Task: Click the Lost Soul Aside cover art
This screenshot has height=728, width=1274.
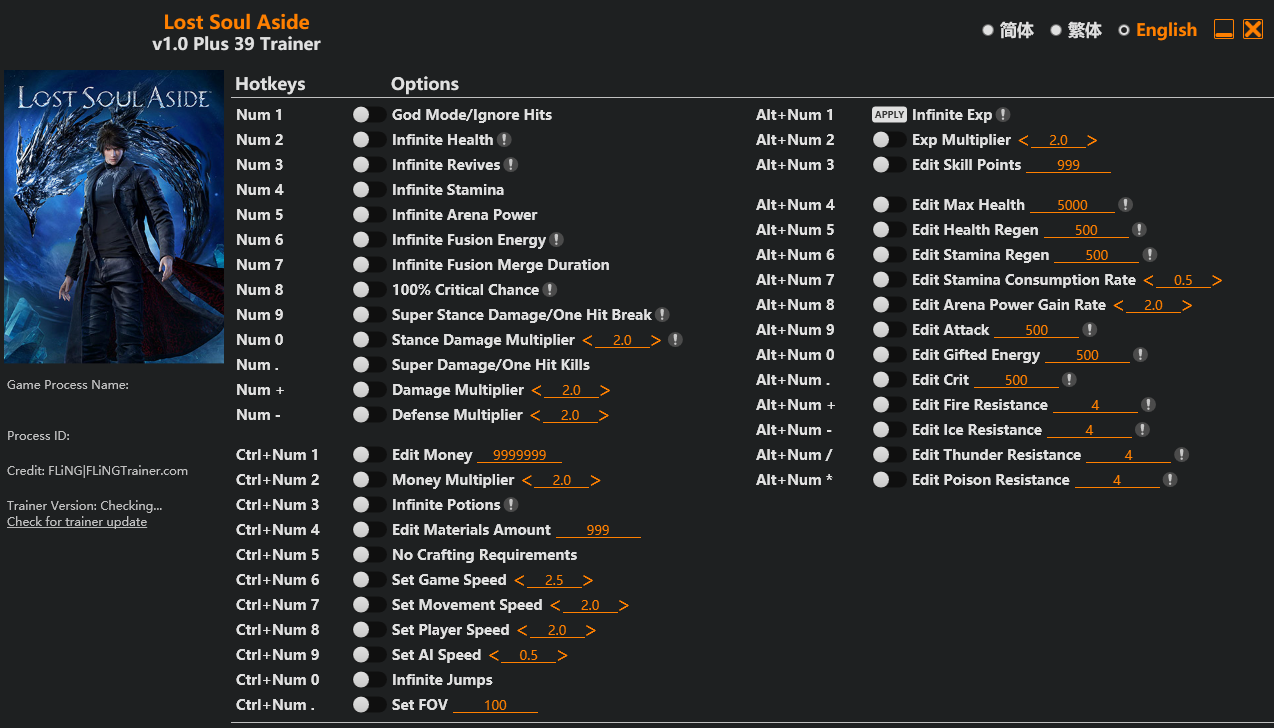Action: coord(114,217)
